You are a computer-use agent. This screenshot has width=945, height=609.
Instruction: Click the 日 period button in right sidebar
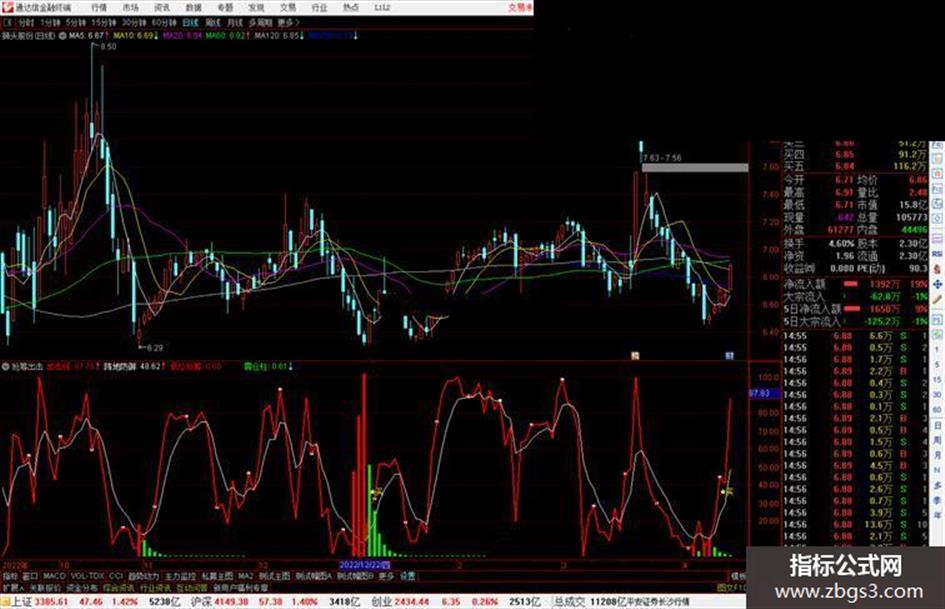tap(937, 426)
